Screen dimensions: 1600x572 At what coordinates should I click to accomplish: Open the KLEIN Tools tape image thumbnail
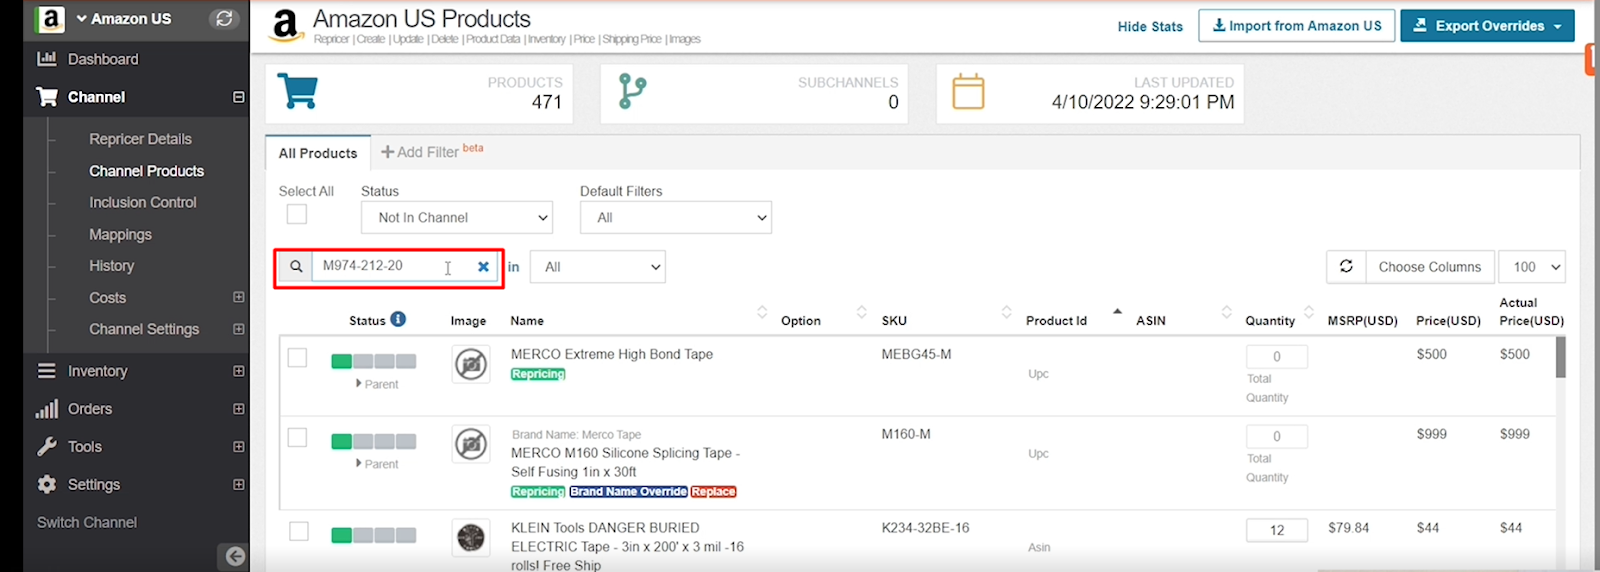click(x=471, y=538)
